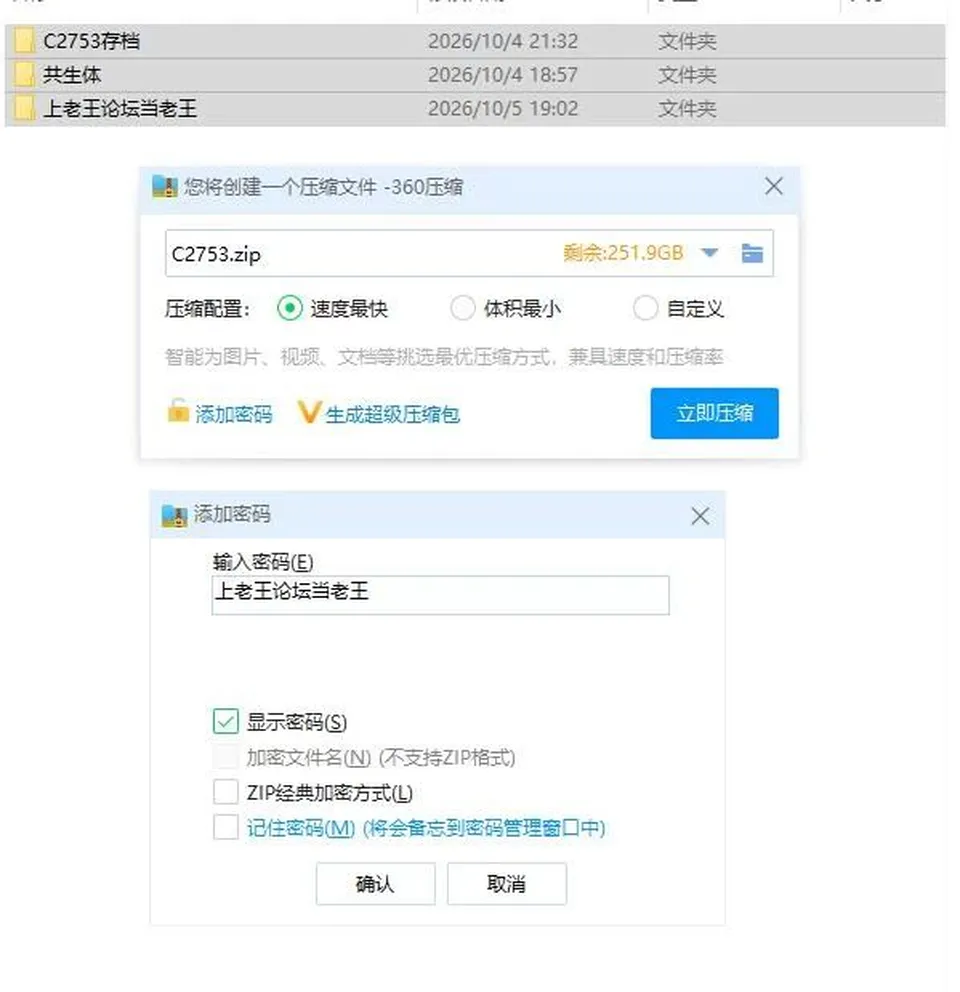Select the 上老王论坛当老王 folder icon
Image resolution: width=960 pixels, height=992 pixels.
(24, 108)
